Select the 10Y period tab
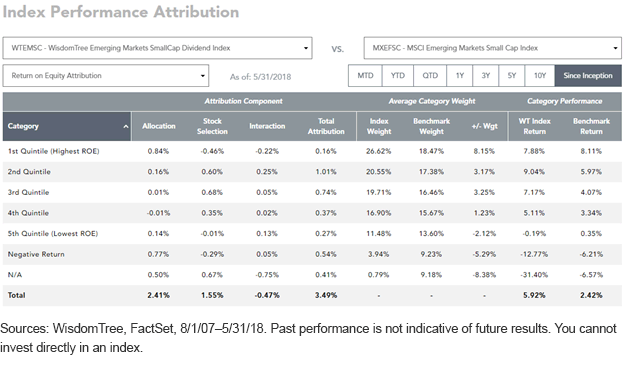Screen dimensions: 624x366 tap(540, 76)
